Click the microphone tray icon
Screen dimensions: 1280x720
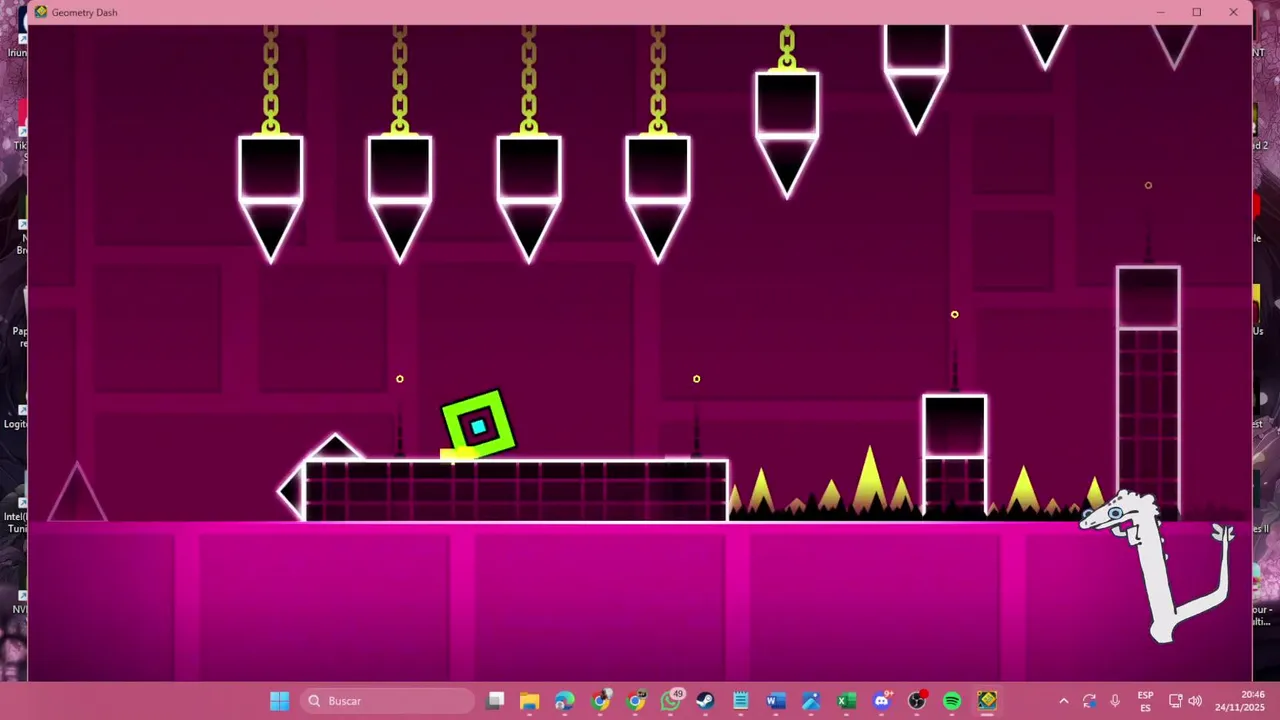1115,701
